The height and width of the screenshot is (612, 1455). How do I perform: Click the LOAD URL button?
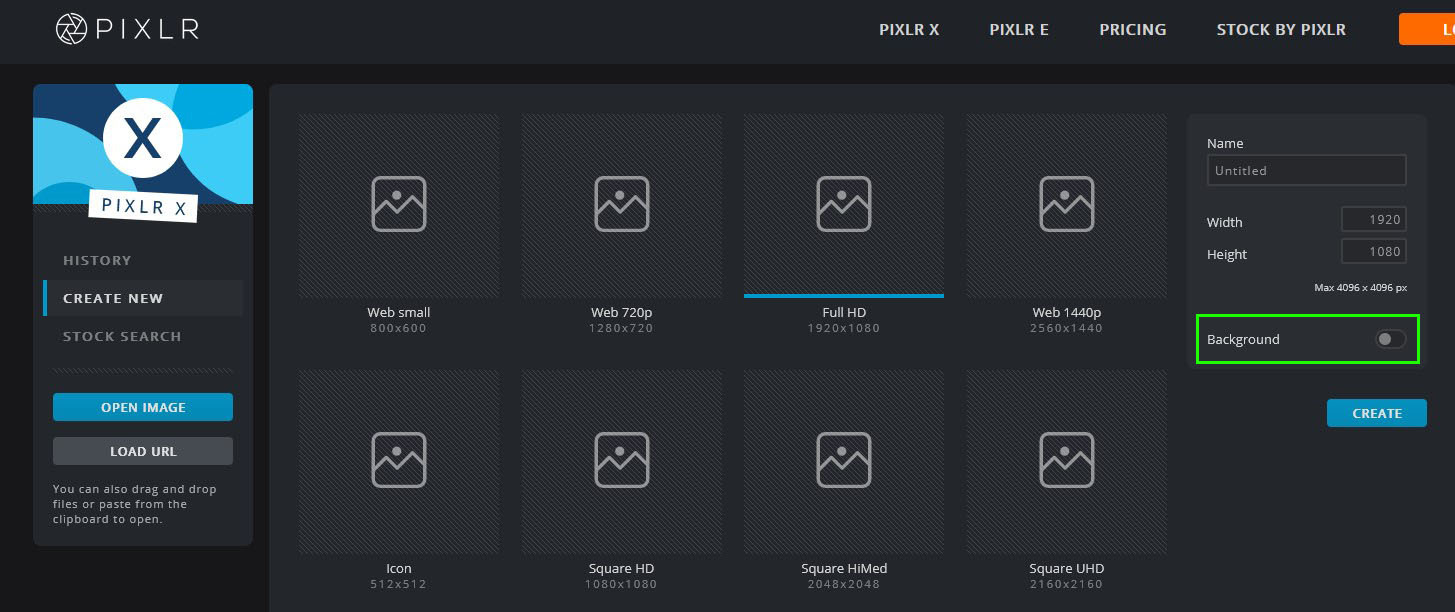(x=142, y=451)
